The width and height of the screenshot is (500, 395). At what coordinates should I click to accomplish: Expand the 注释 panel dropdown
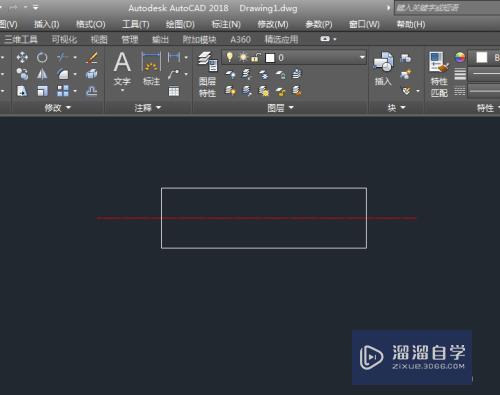[x=148, y=107]
